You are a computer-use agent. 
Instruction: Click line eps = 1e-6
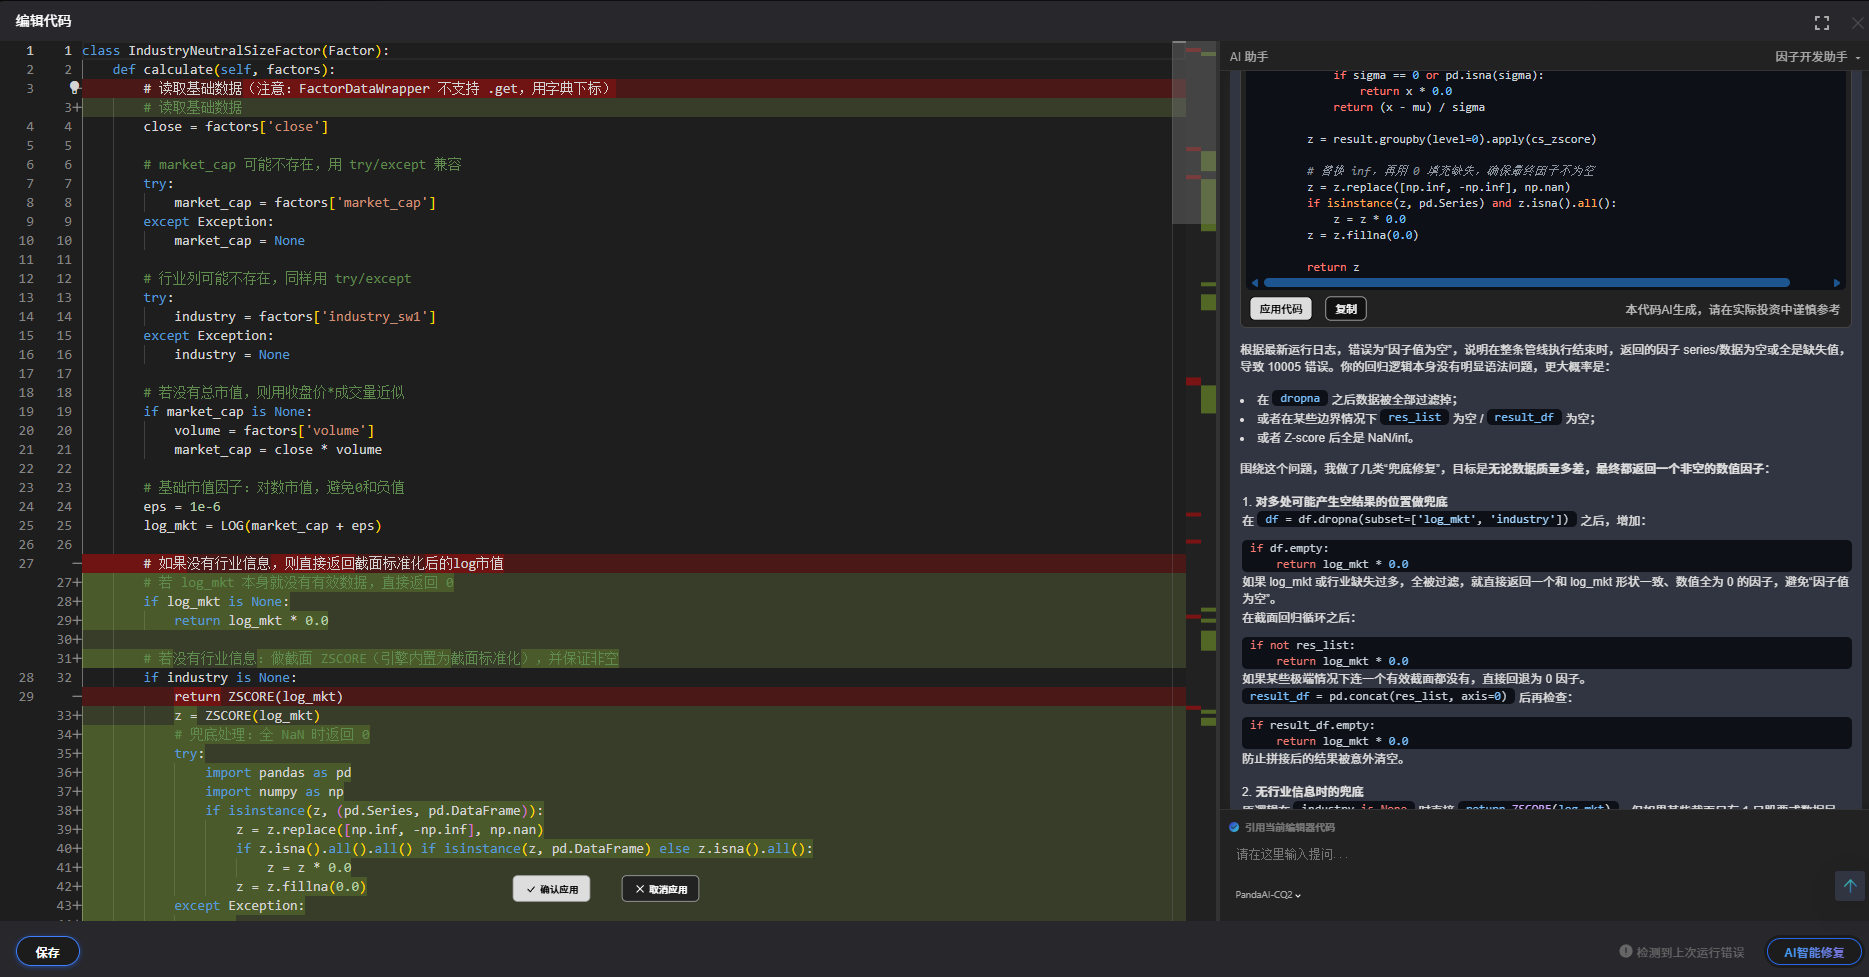182,506
